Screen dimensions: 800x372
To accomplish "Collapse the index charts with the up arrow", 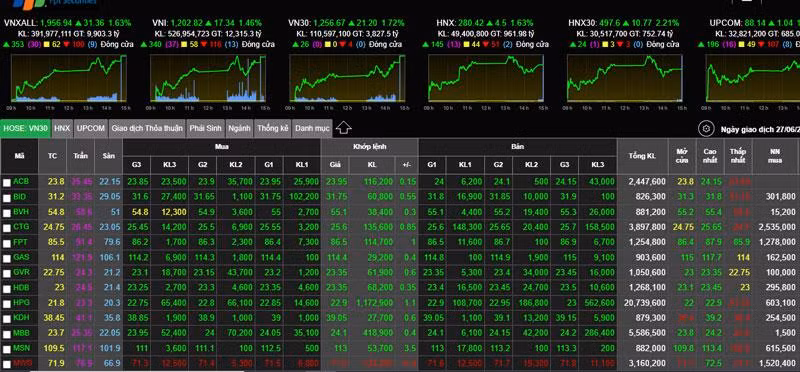I will pos(344,129).
